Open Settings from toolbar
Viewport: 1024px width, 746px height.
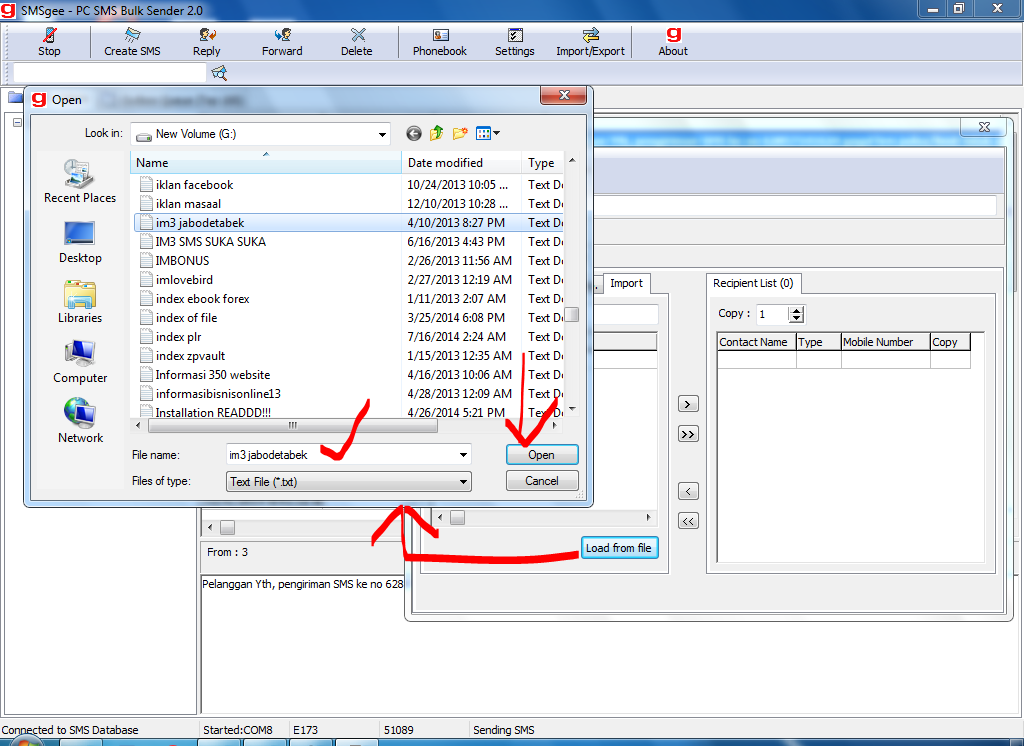[x=515, y=42]
